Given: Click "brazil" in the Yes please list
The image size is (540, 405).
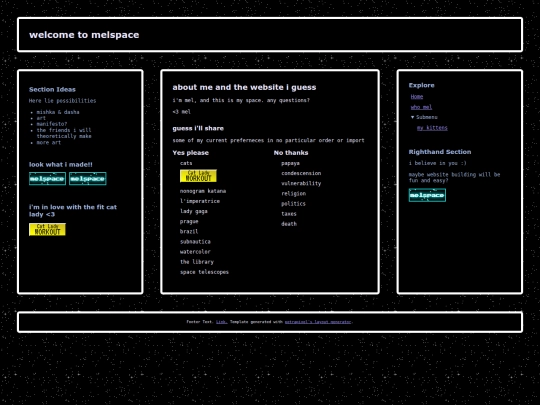Looking at the screenshot, I should point(189,231).
